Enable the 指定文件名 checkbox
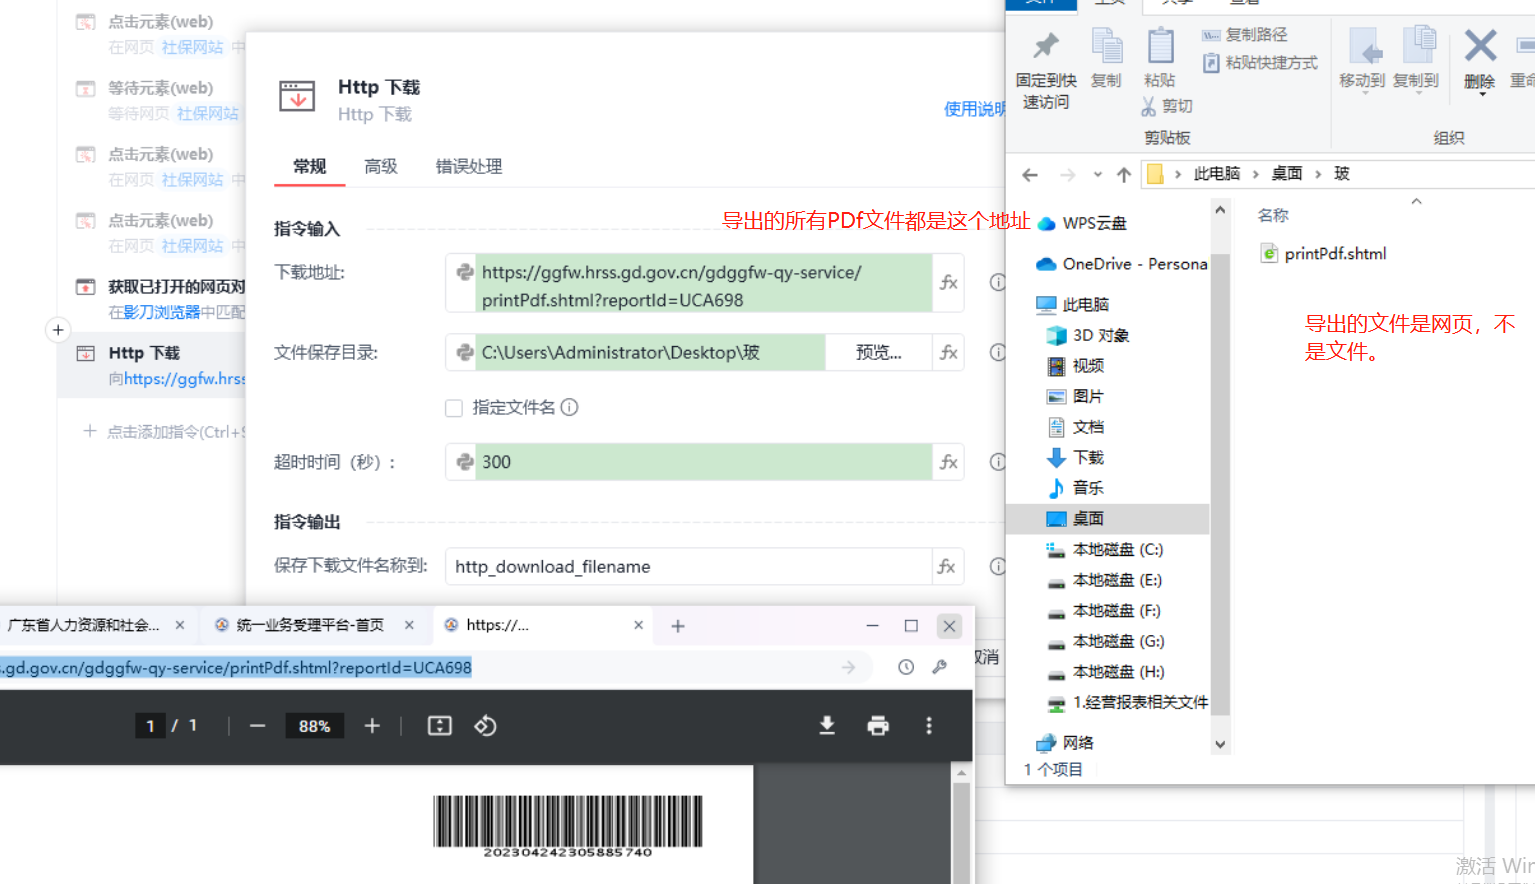 (454, 408)
